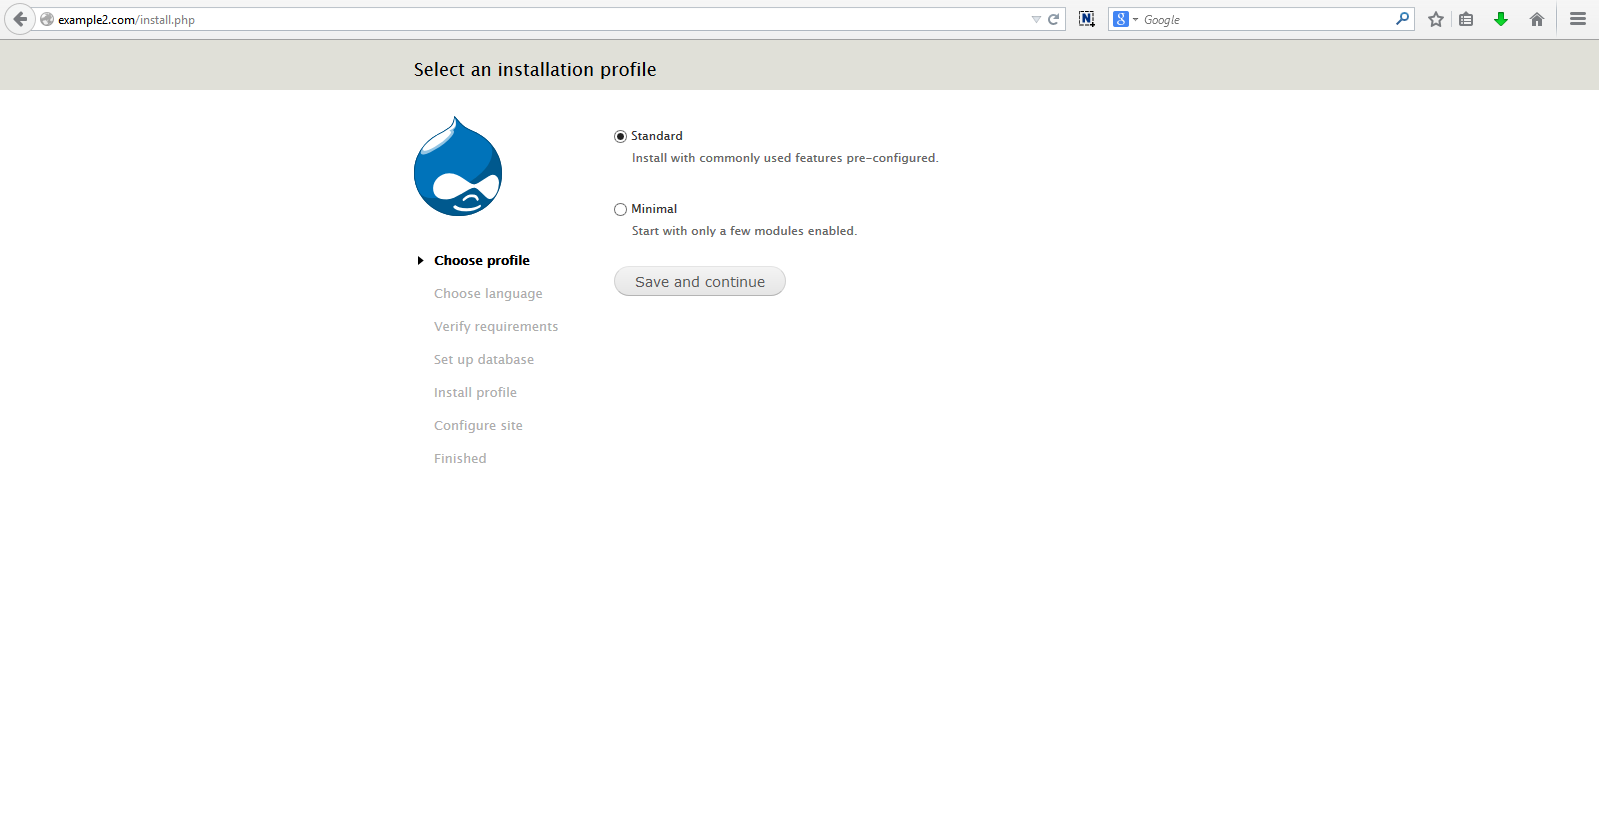Go to the browser home icon
The height and width of the screenshot is (829, 1599).
pyautogui.click(x=1537, y=19)
